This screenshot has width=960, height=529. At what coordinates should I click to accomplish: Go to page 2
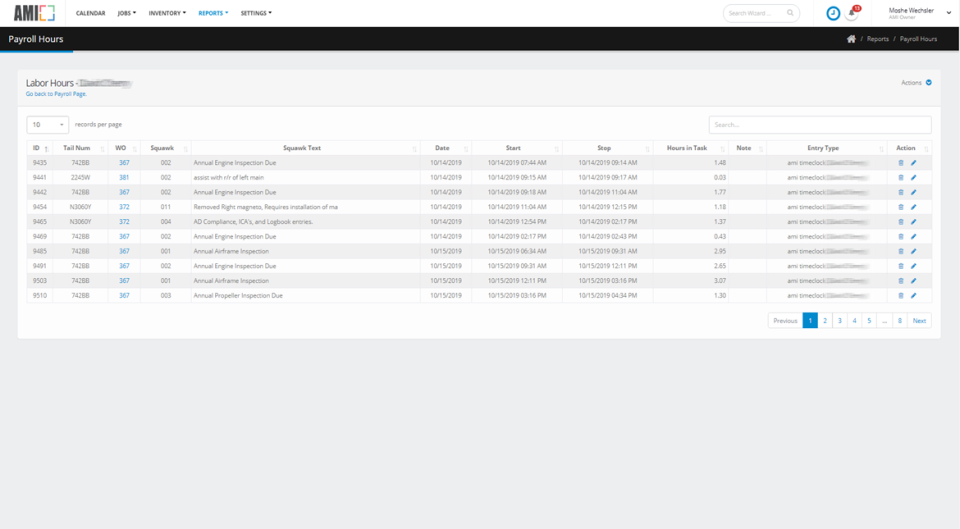825,321
